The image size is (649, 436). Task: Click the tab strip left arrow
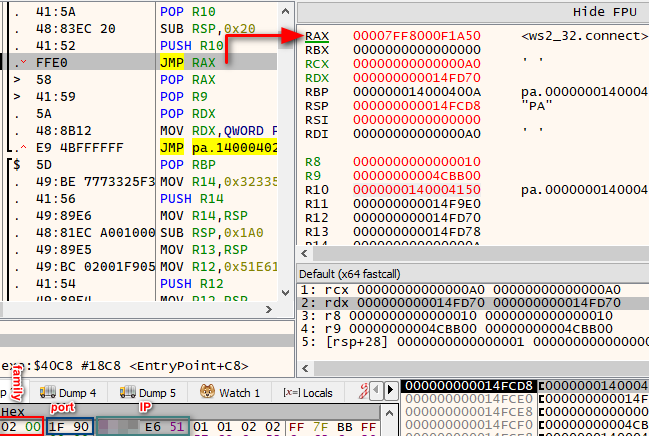376,390
